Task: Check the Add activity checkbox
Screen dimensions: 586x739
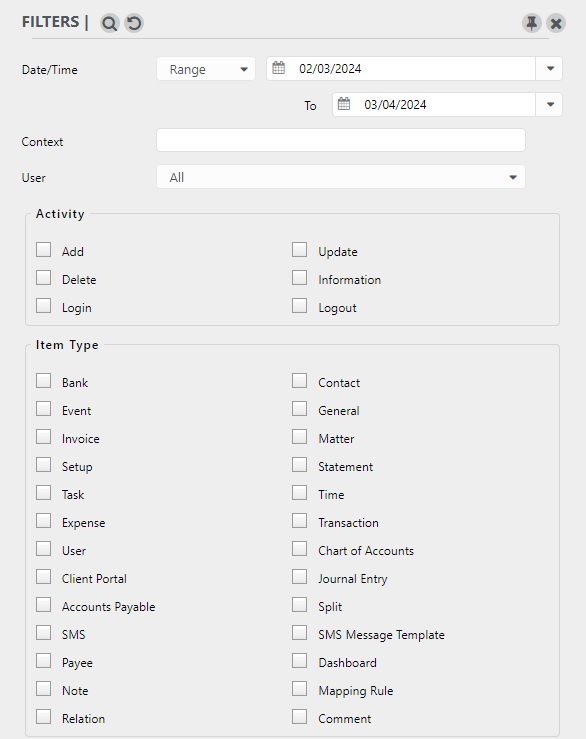Action: [44, 250]
